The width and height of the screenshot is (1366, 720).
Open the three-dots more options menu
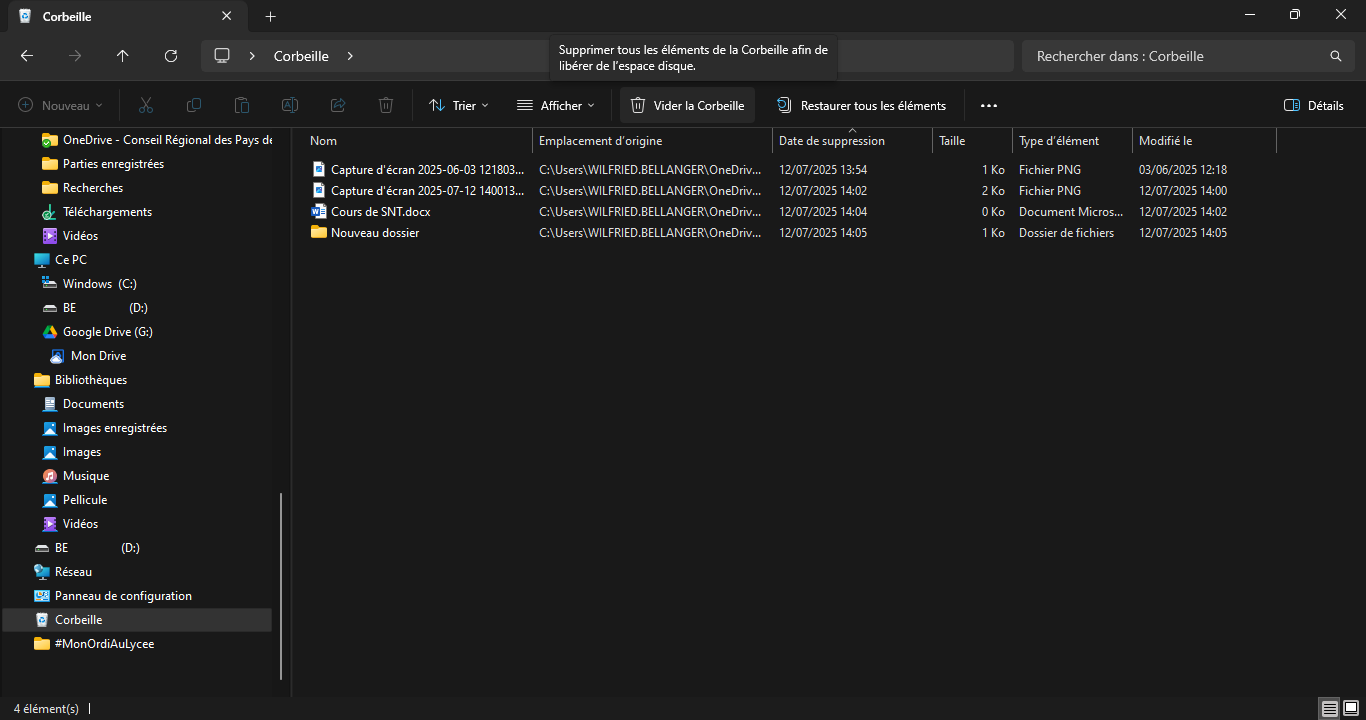(x=989, y=106)
